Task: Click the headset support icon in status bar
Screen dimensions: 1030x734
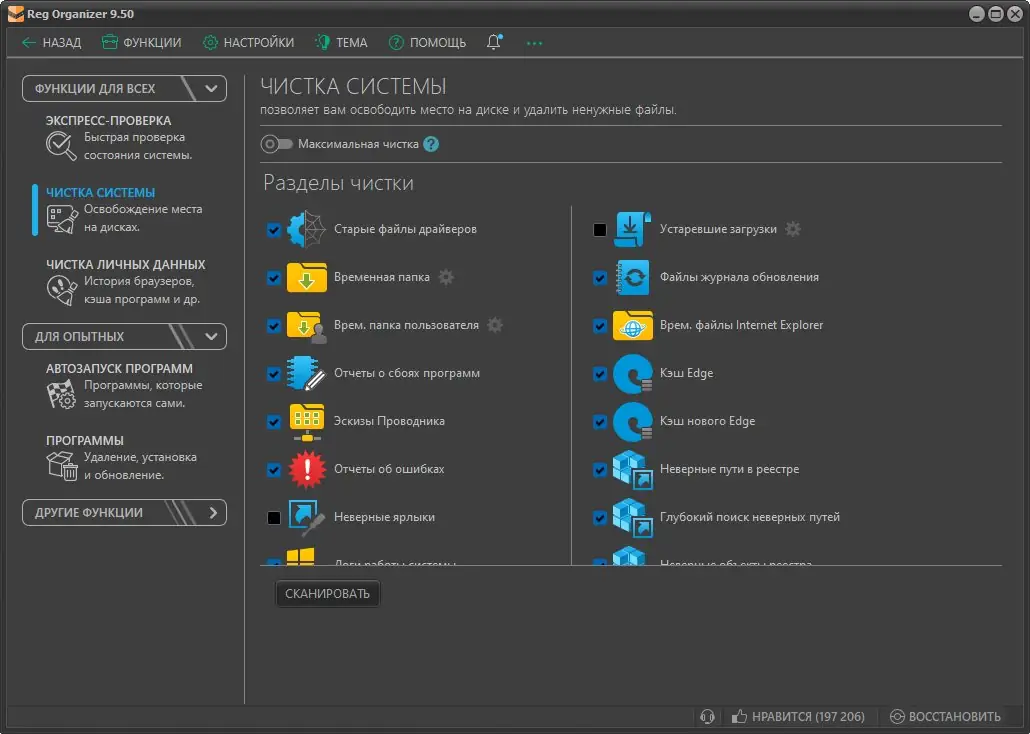Action: click(x=707, y=716)
